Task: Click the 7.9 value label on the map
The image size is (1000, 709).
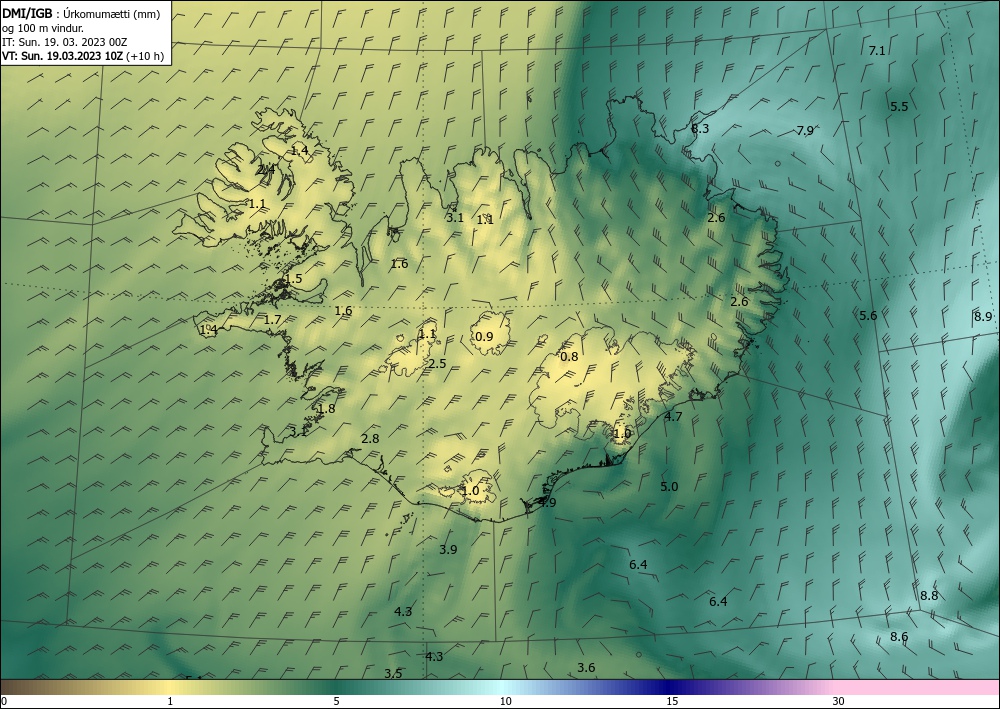Action: point(805,131)
